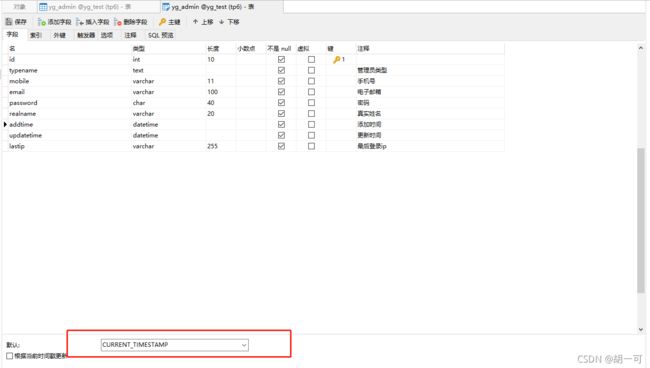Screen dimensions: 650x368
Task: Click Move Up (上移) arrow
Action: (195, 22)
